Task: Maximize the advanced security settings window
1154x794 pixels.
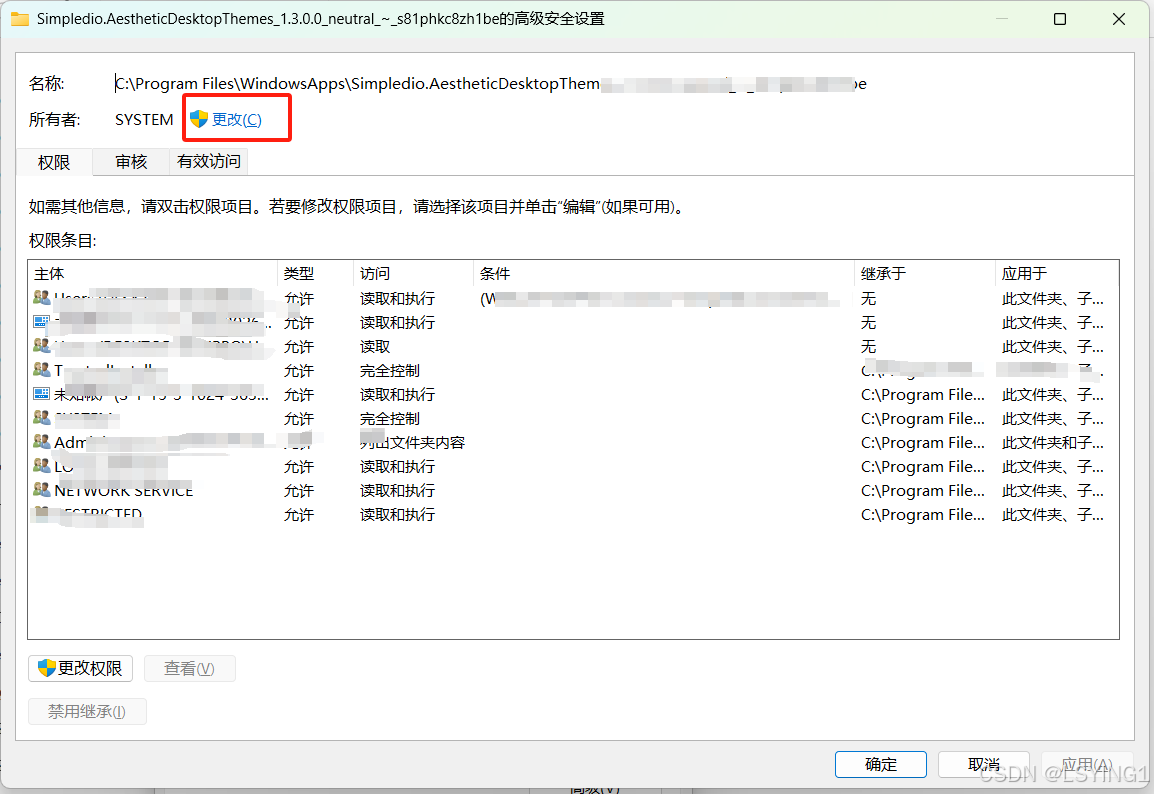Action: tap(1060, 19)
